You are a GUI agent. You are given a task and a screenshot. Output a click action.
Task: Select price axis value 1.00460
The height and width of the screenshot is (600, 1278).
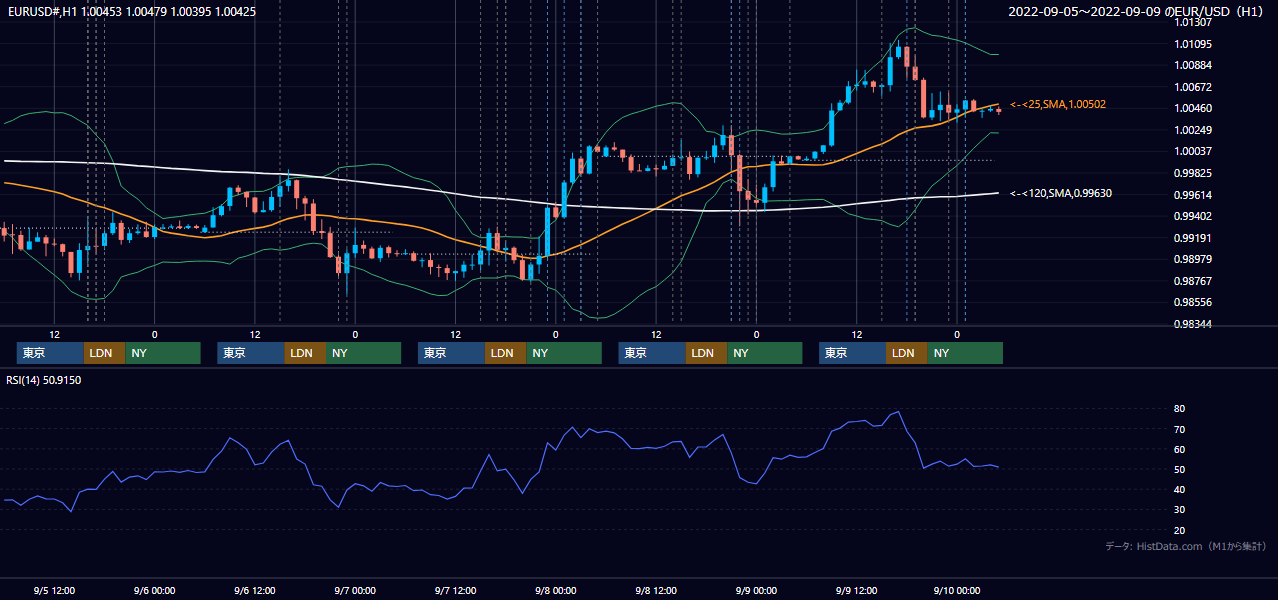point(1193,108)
